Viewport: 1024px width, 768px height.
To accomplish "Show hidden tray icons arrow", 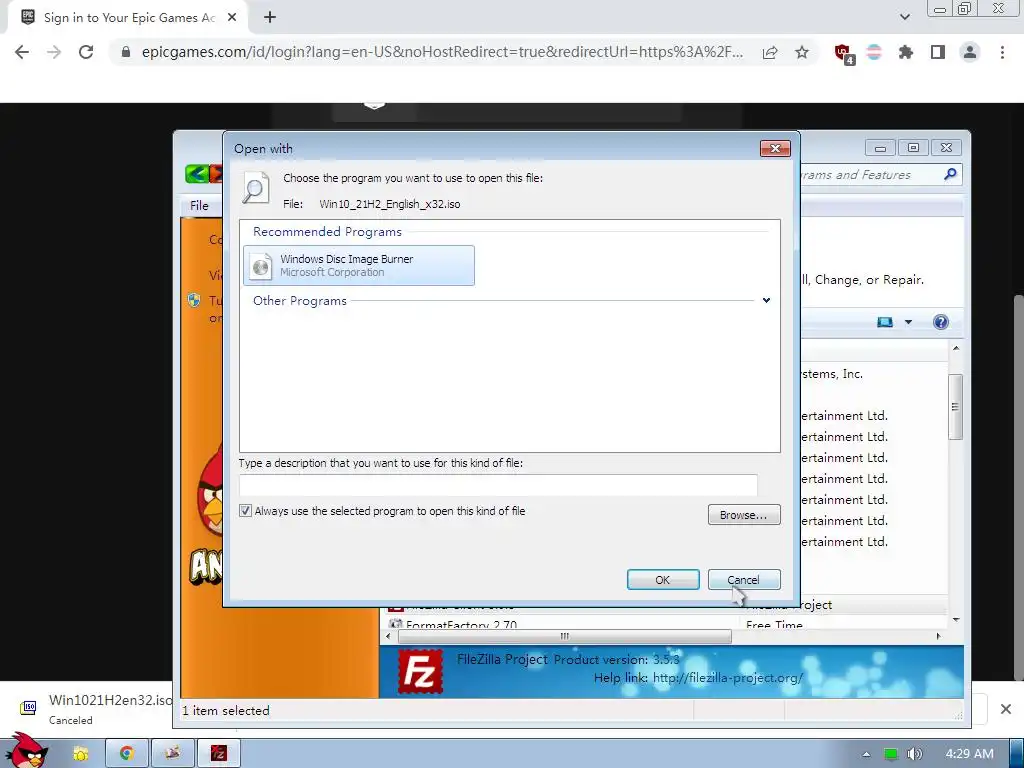I will coord(866,754).
